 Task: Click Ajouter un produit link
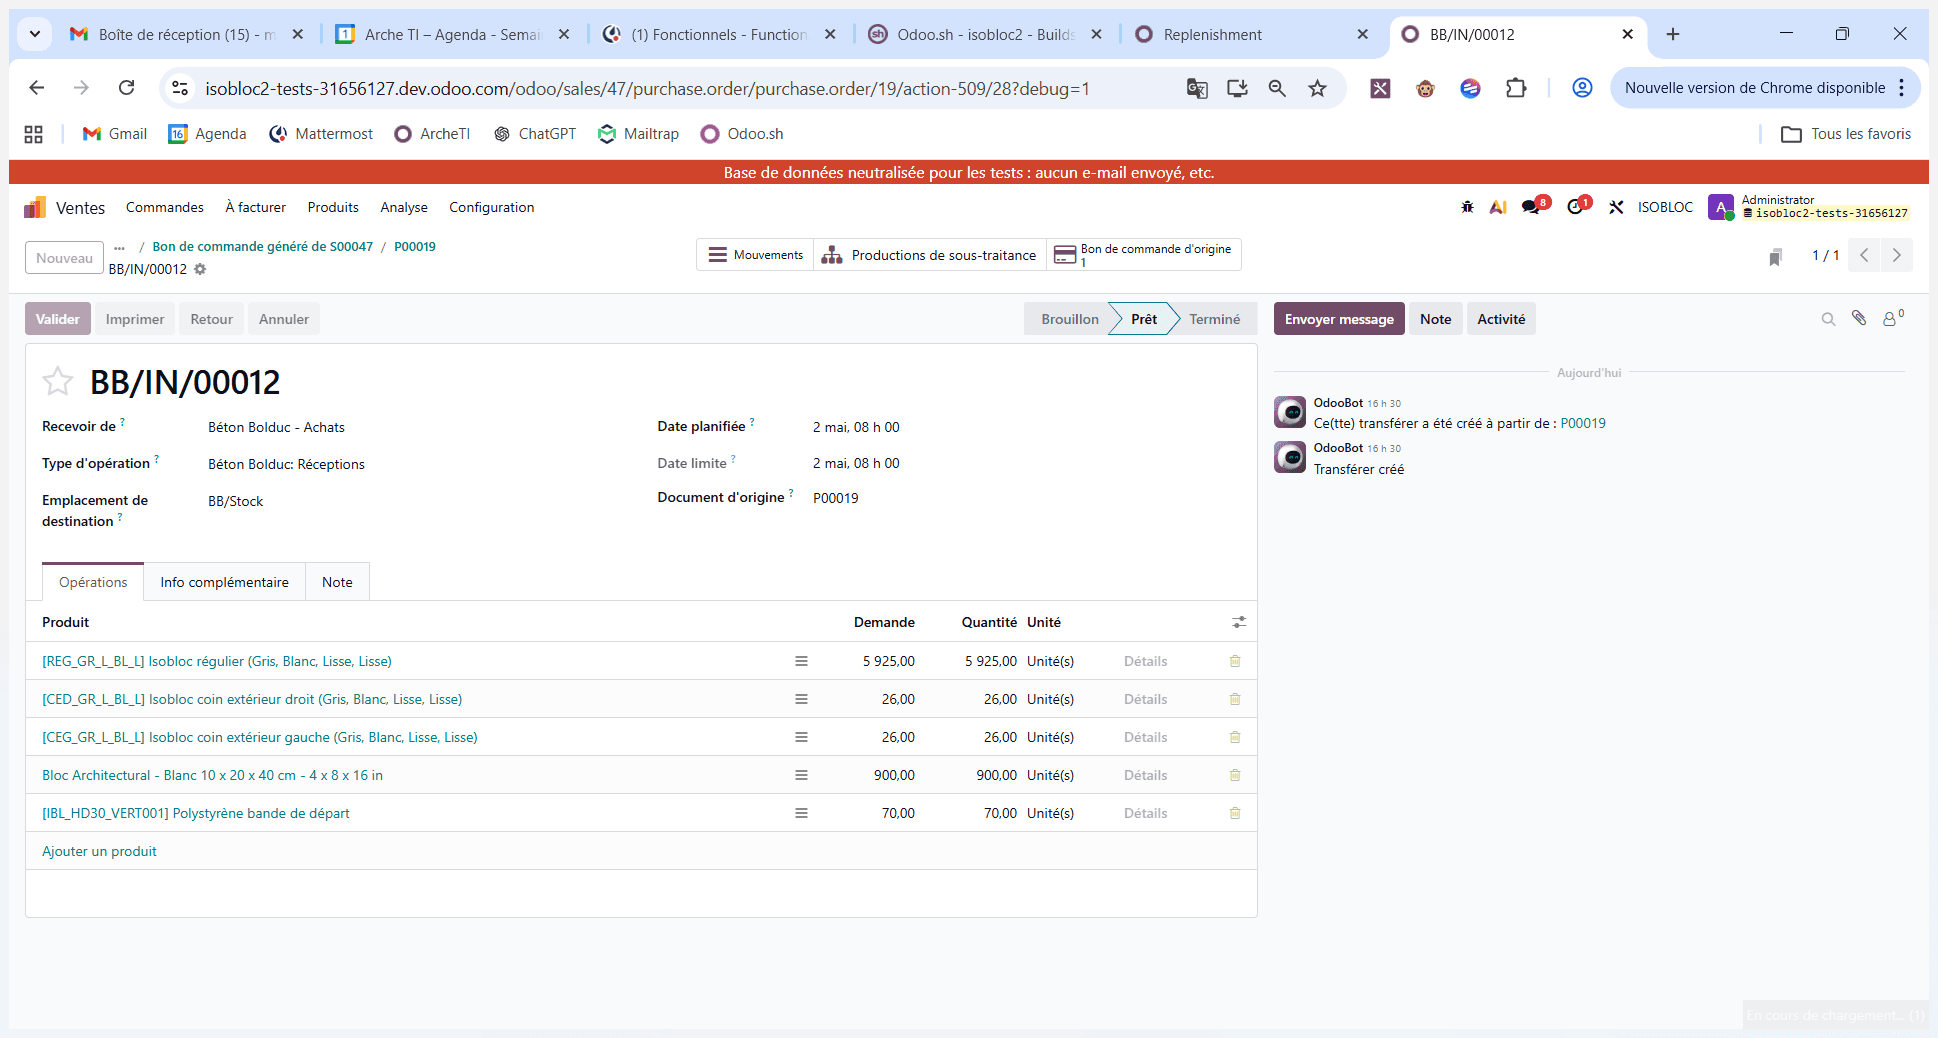tap(99, 851)
